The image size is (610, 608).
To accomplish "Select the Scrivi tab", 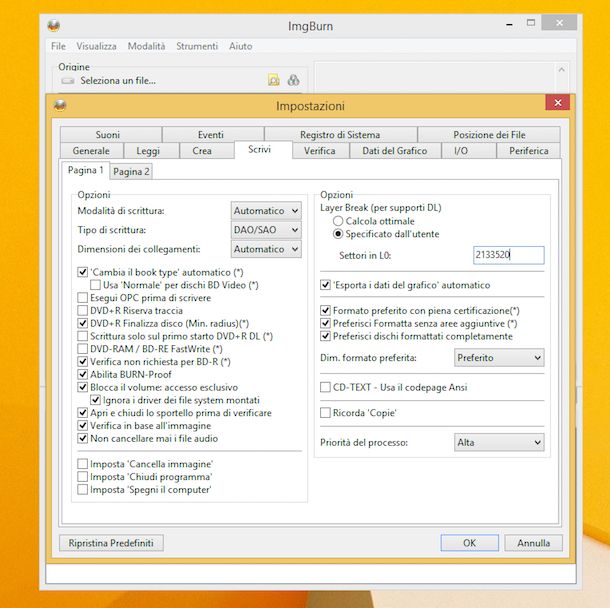I will click(x=263, y=149).
